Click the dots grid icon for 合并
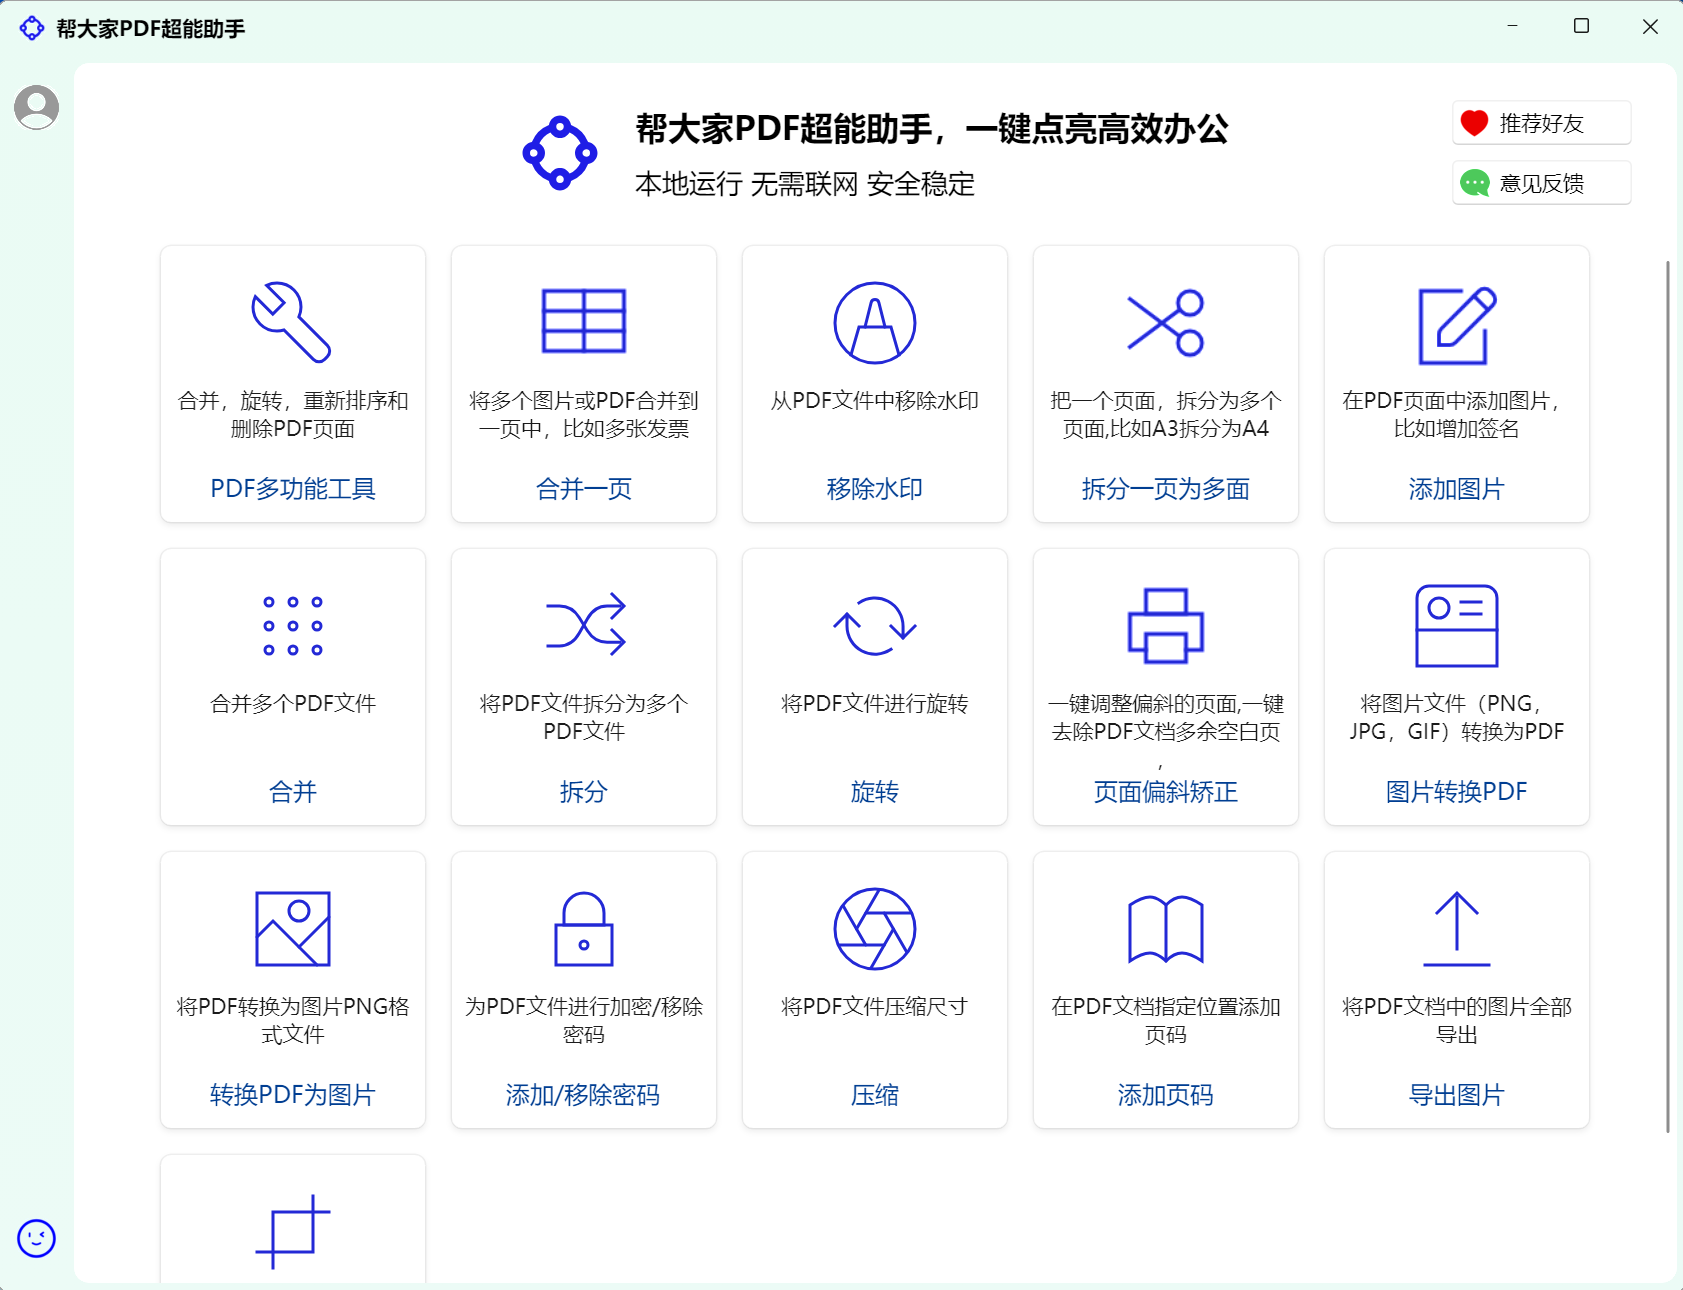 (292, 625)
